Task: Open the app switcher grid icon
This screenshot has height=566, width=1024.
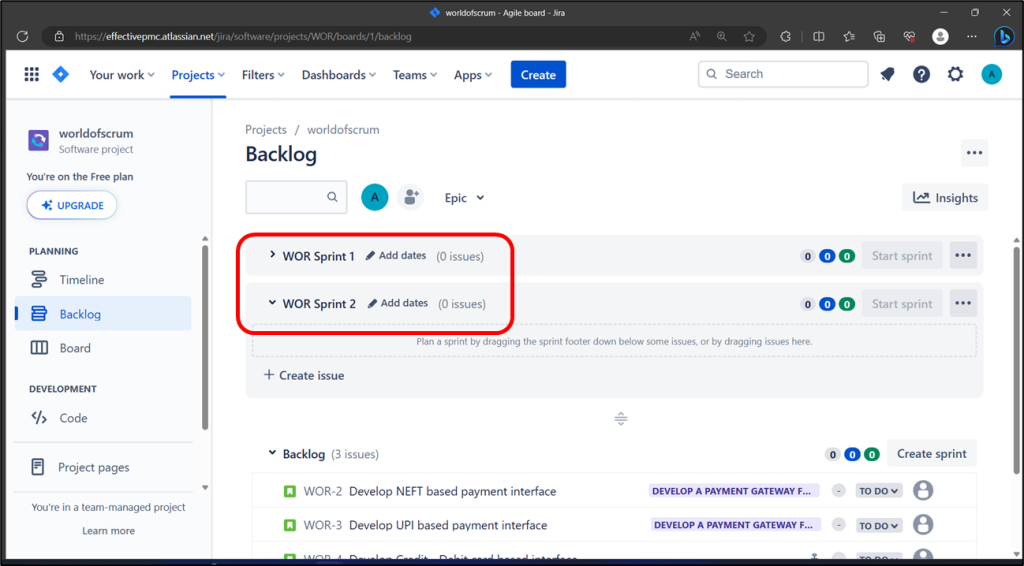Action: (x=31, y=74)
